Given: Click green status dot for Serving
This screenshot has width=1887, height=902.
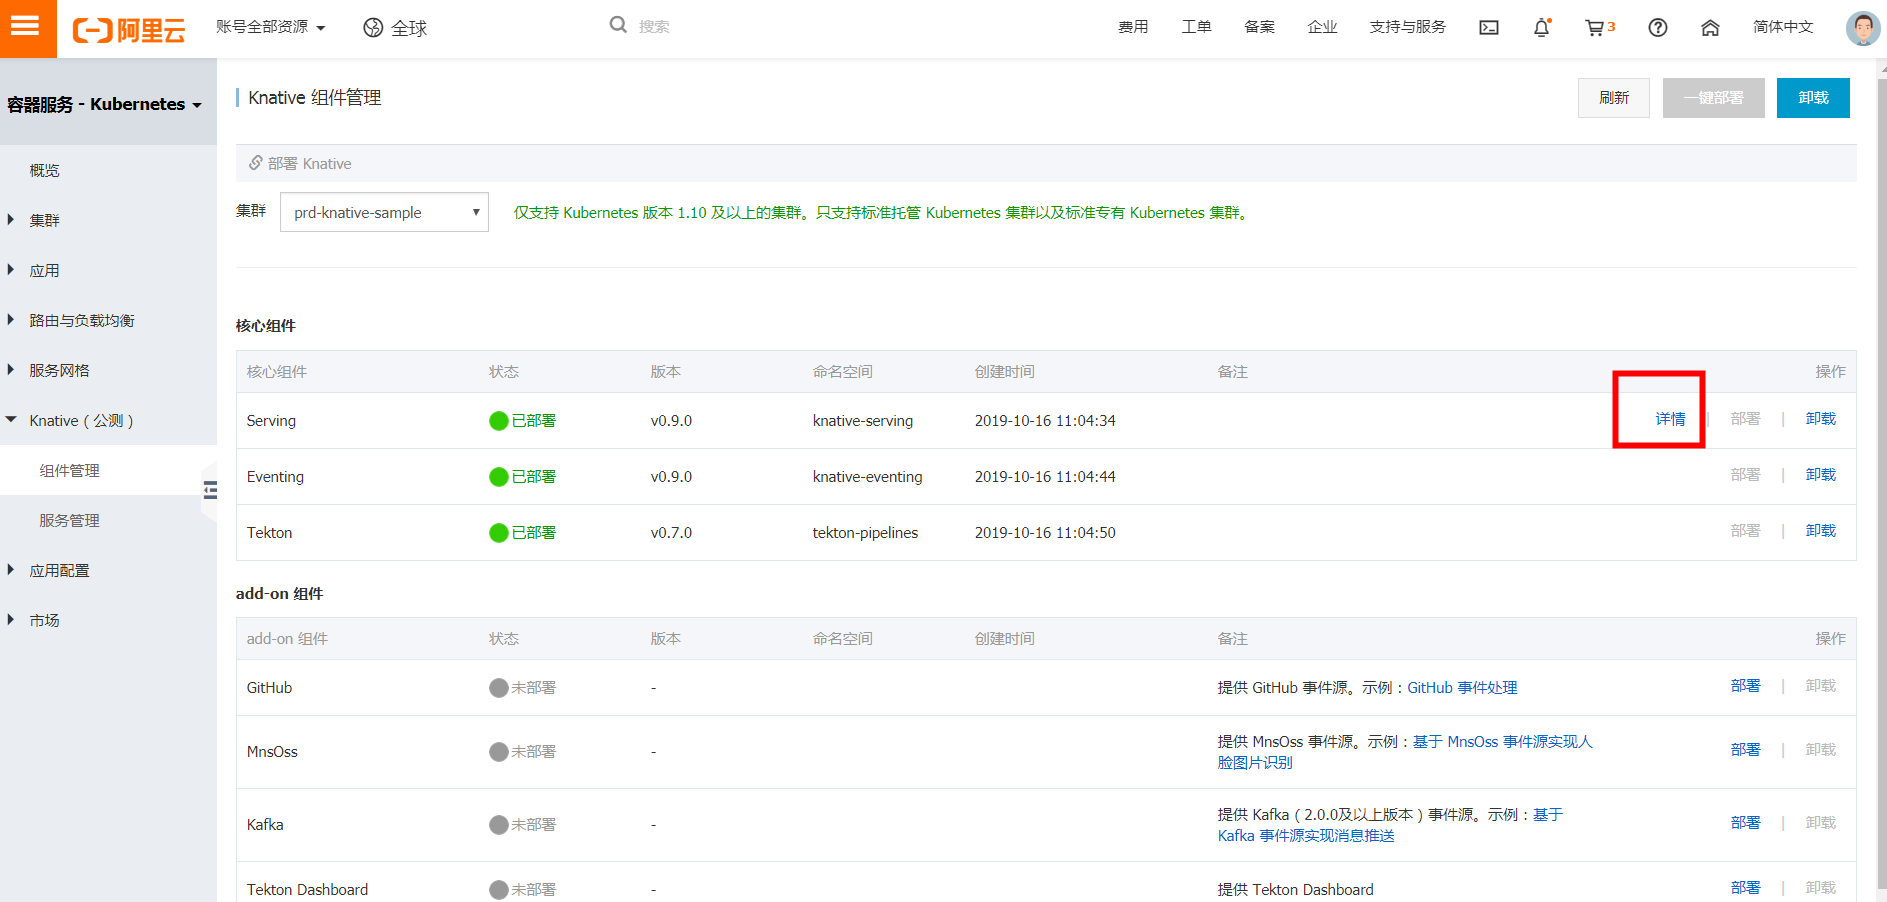Looking at the screenshot, I should pos(499,421).
